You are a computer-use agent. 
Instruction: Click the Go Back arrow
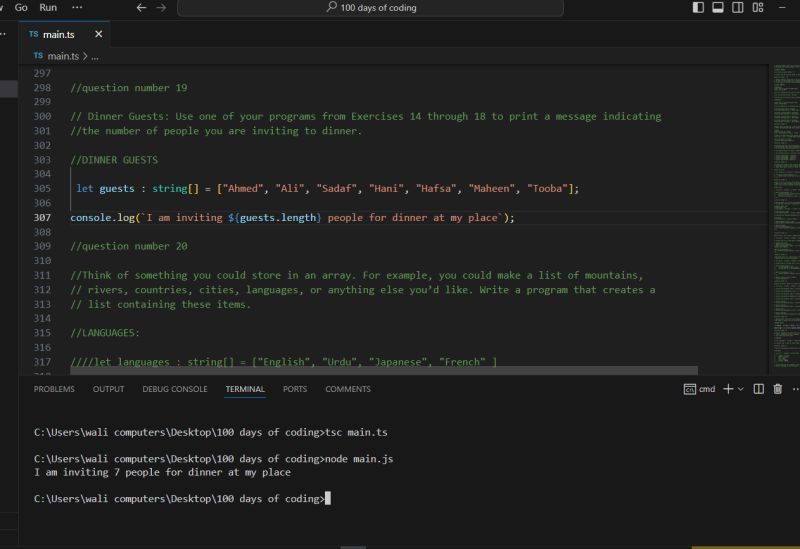click(x=141, y=7)
